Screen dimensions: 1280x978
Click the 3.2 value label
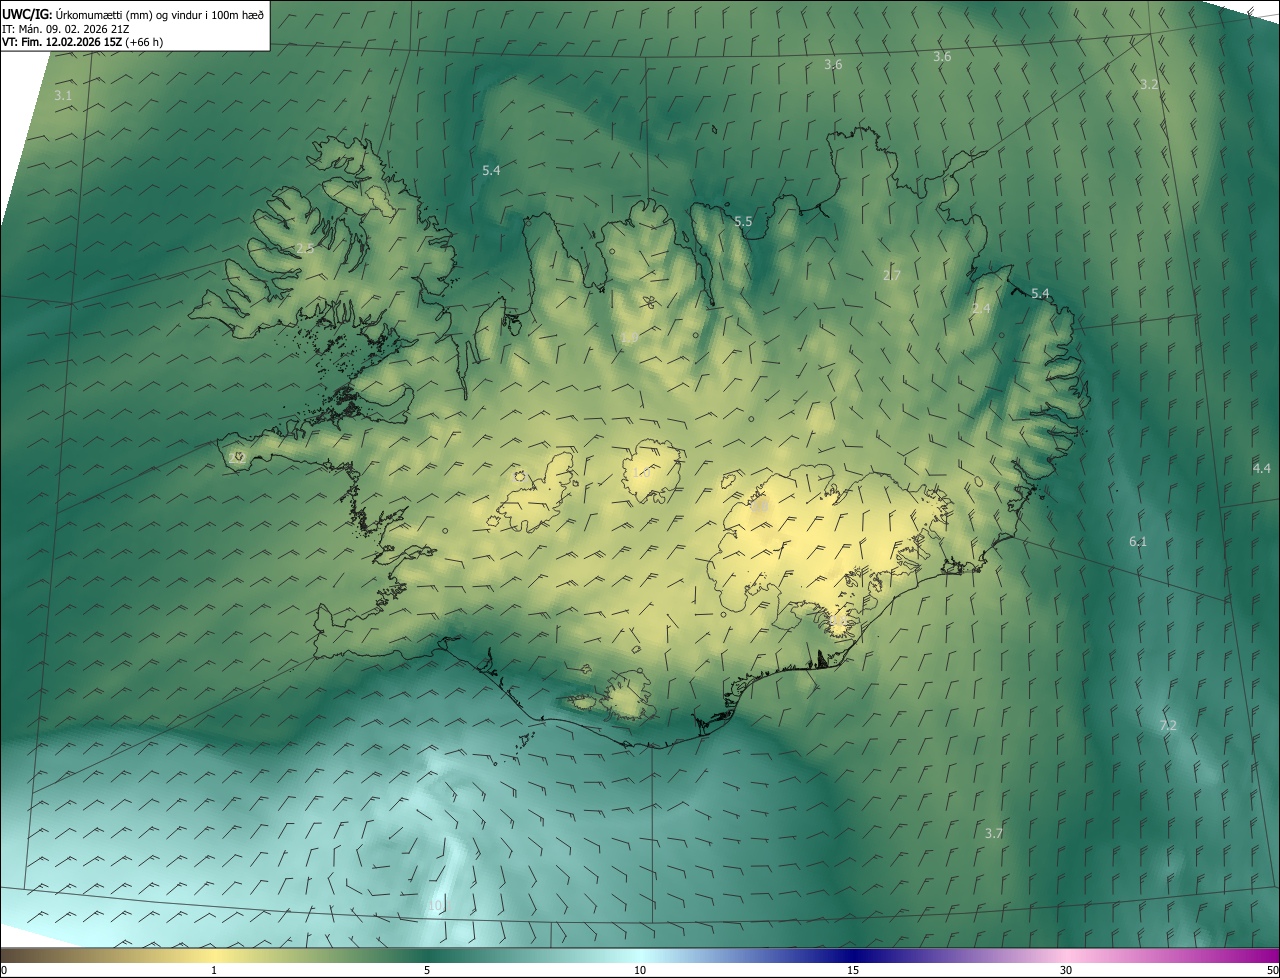coord(1149,85)
